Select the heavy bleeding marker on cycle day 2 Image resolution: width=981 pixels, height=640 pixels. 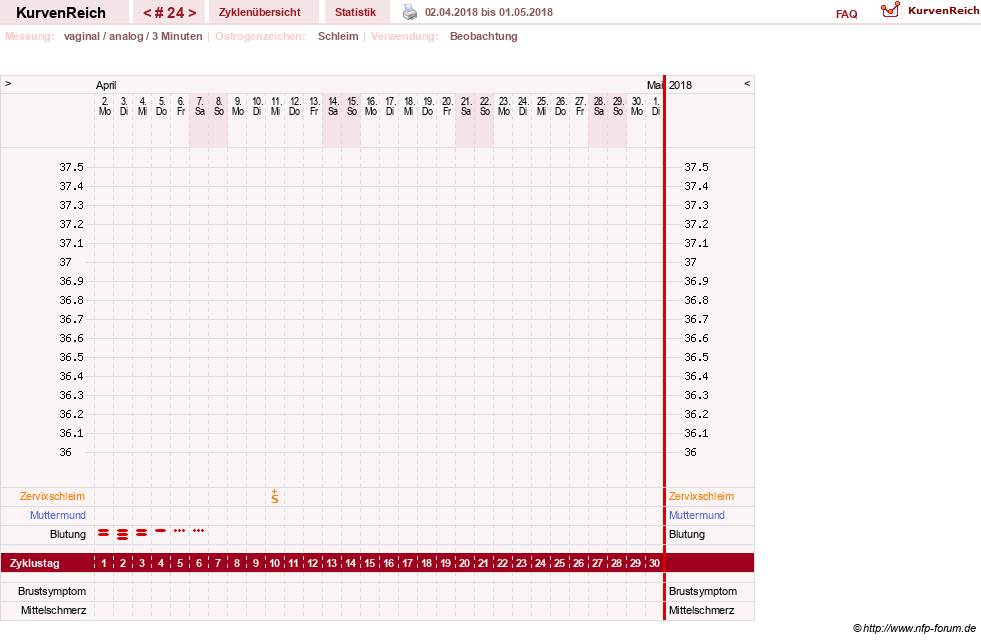[123, 534]
